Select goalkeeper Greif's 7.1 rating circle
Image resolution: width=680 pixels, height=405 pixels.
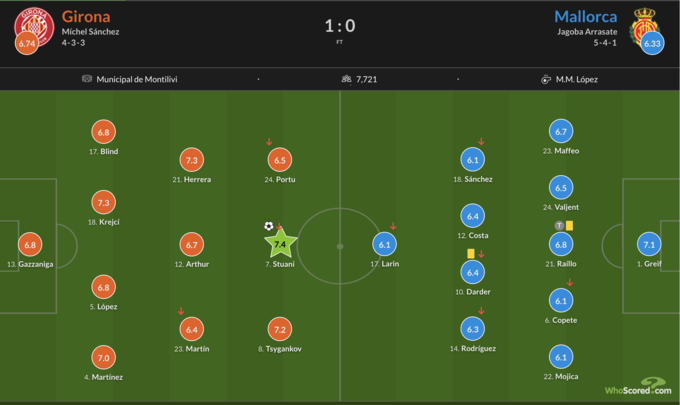coord(651,244)
